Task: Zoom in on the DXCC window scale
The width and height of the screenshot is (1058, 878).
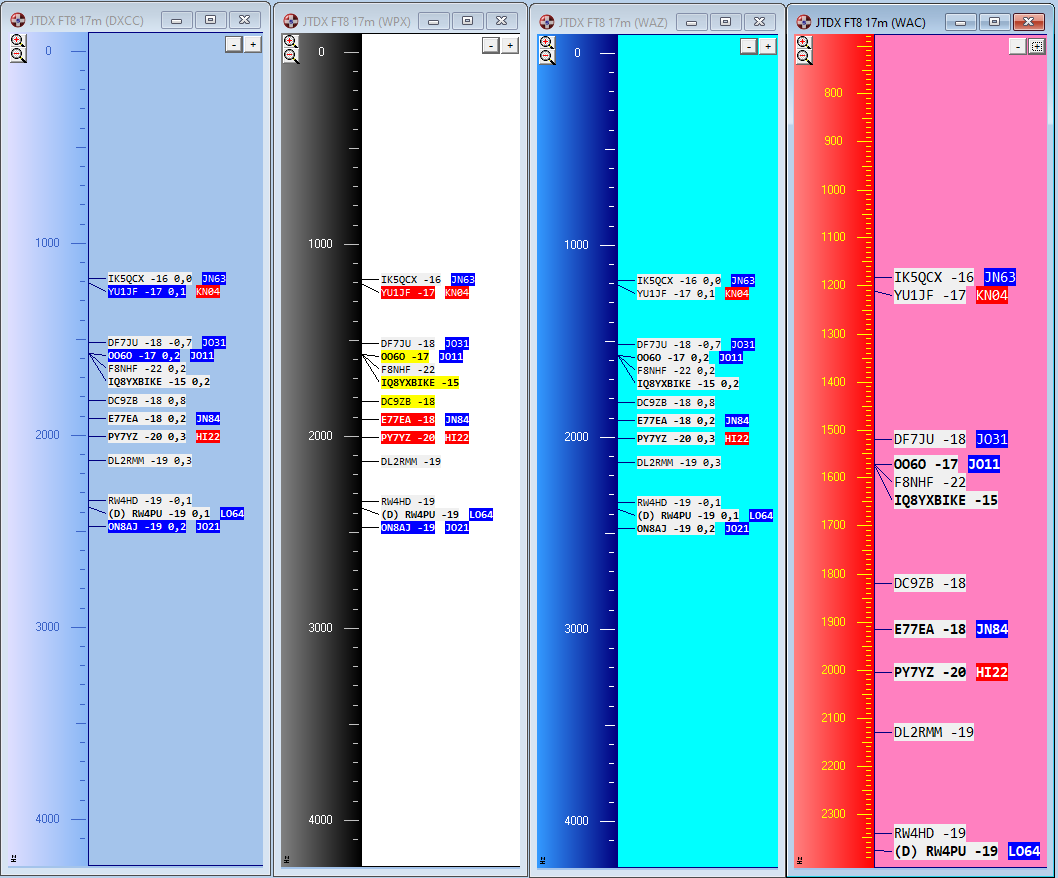Action: click(x=17, y=41)
